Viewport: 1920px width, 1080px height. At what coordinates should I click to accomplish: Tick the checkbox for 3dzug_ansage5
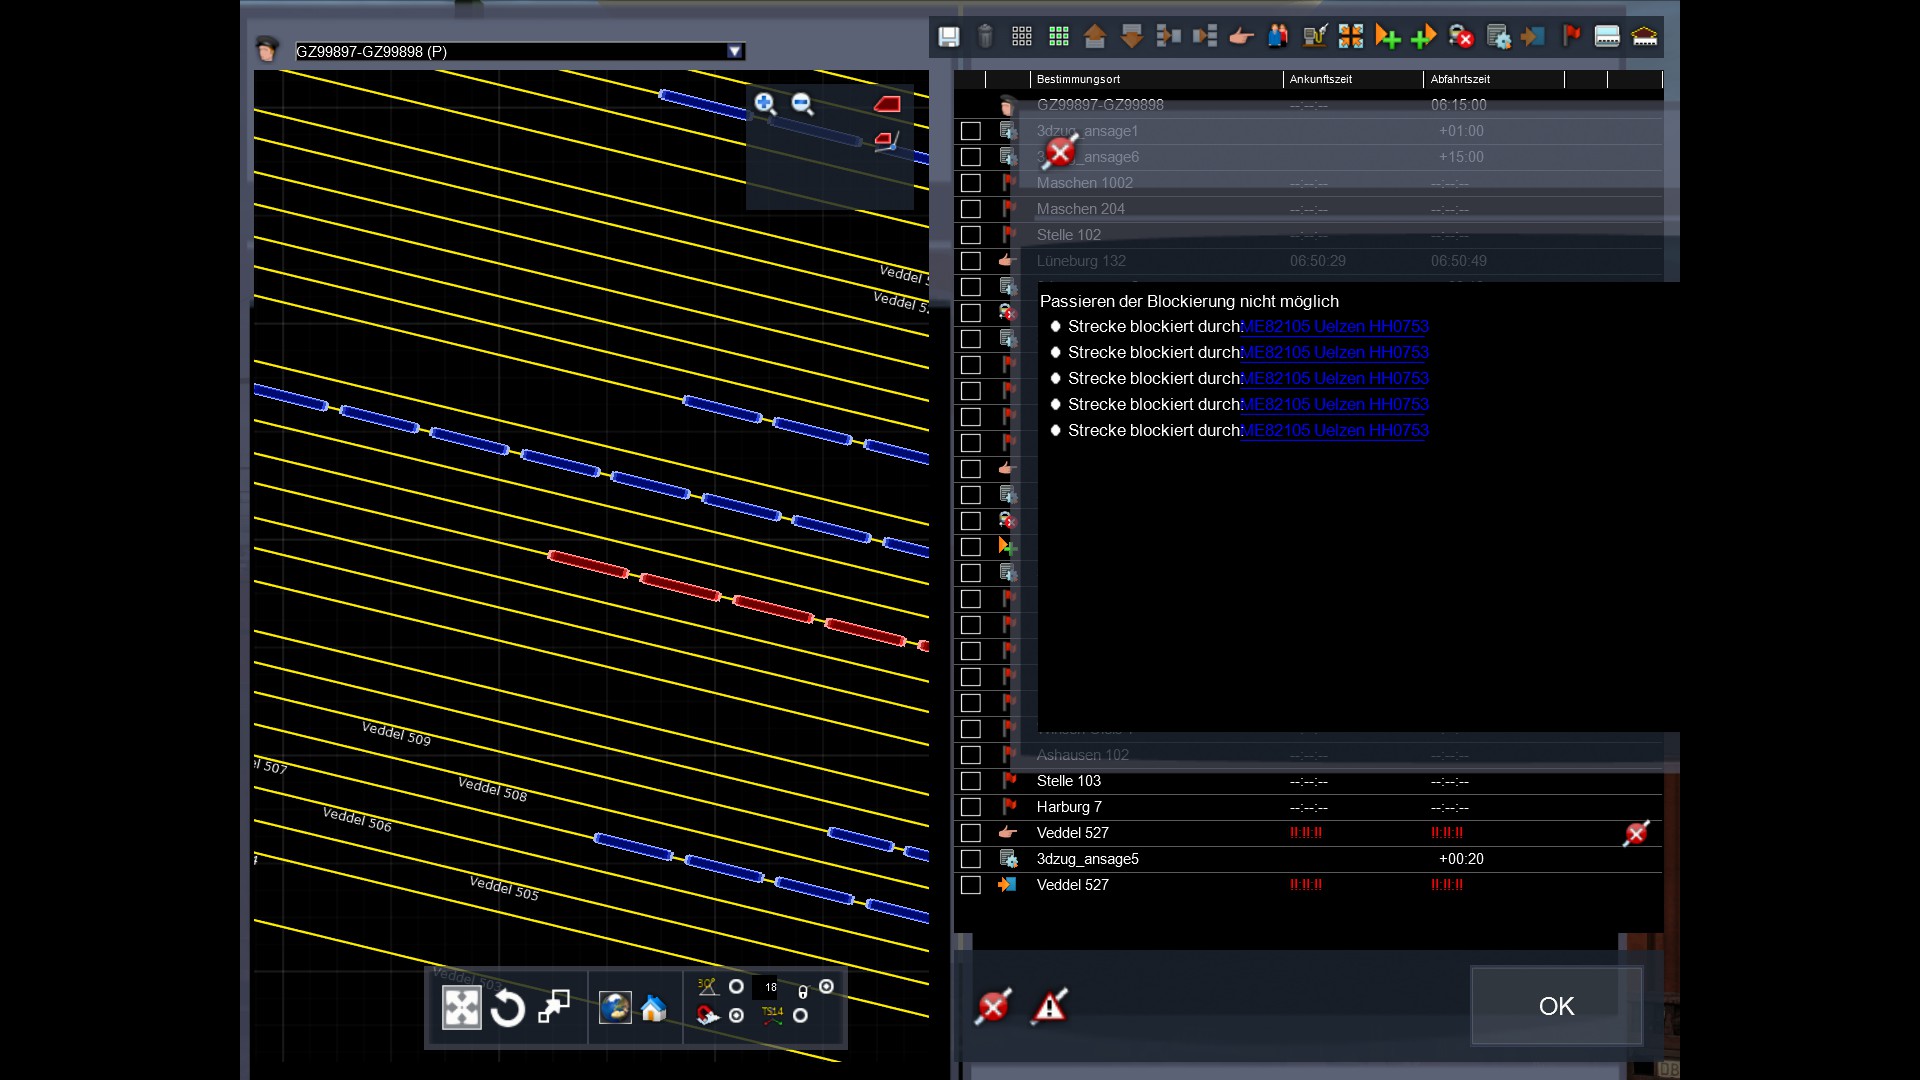tap(970, 859)
